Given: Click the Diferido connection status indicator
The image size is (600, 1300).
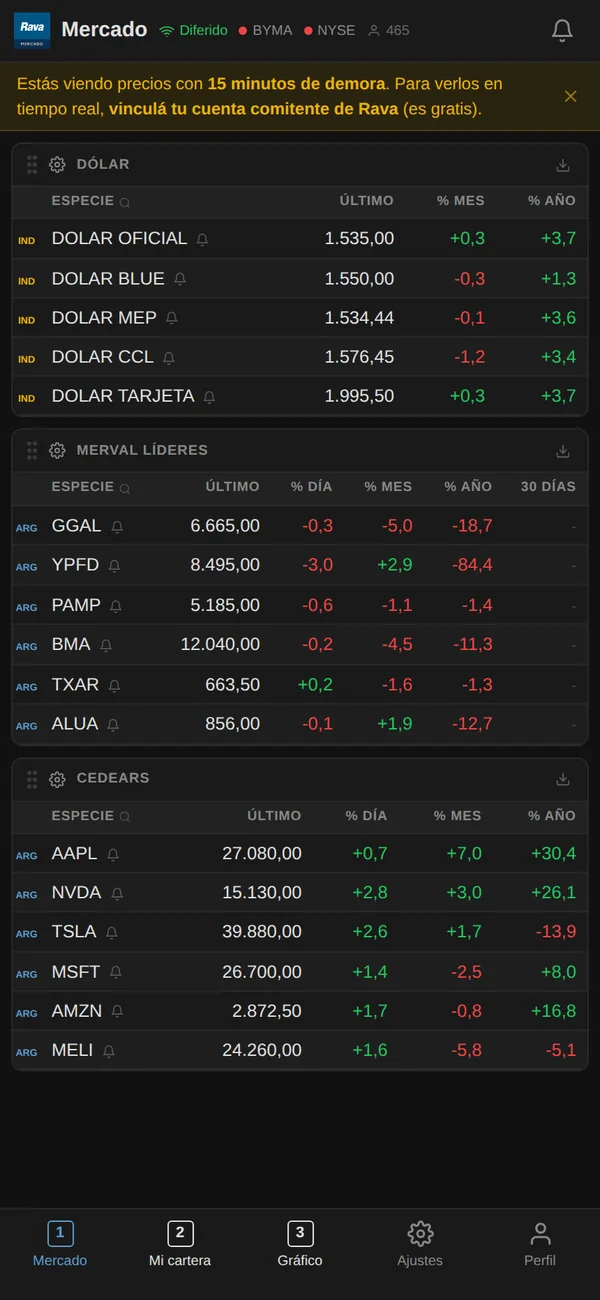Looking at the screenshot, I should [x=194, y=31].
